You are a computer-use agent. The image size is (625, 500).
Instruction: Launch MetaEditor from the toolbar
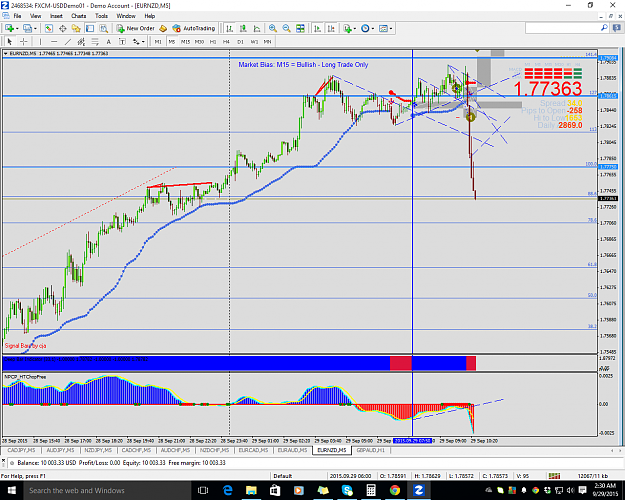[163, 28]
